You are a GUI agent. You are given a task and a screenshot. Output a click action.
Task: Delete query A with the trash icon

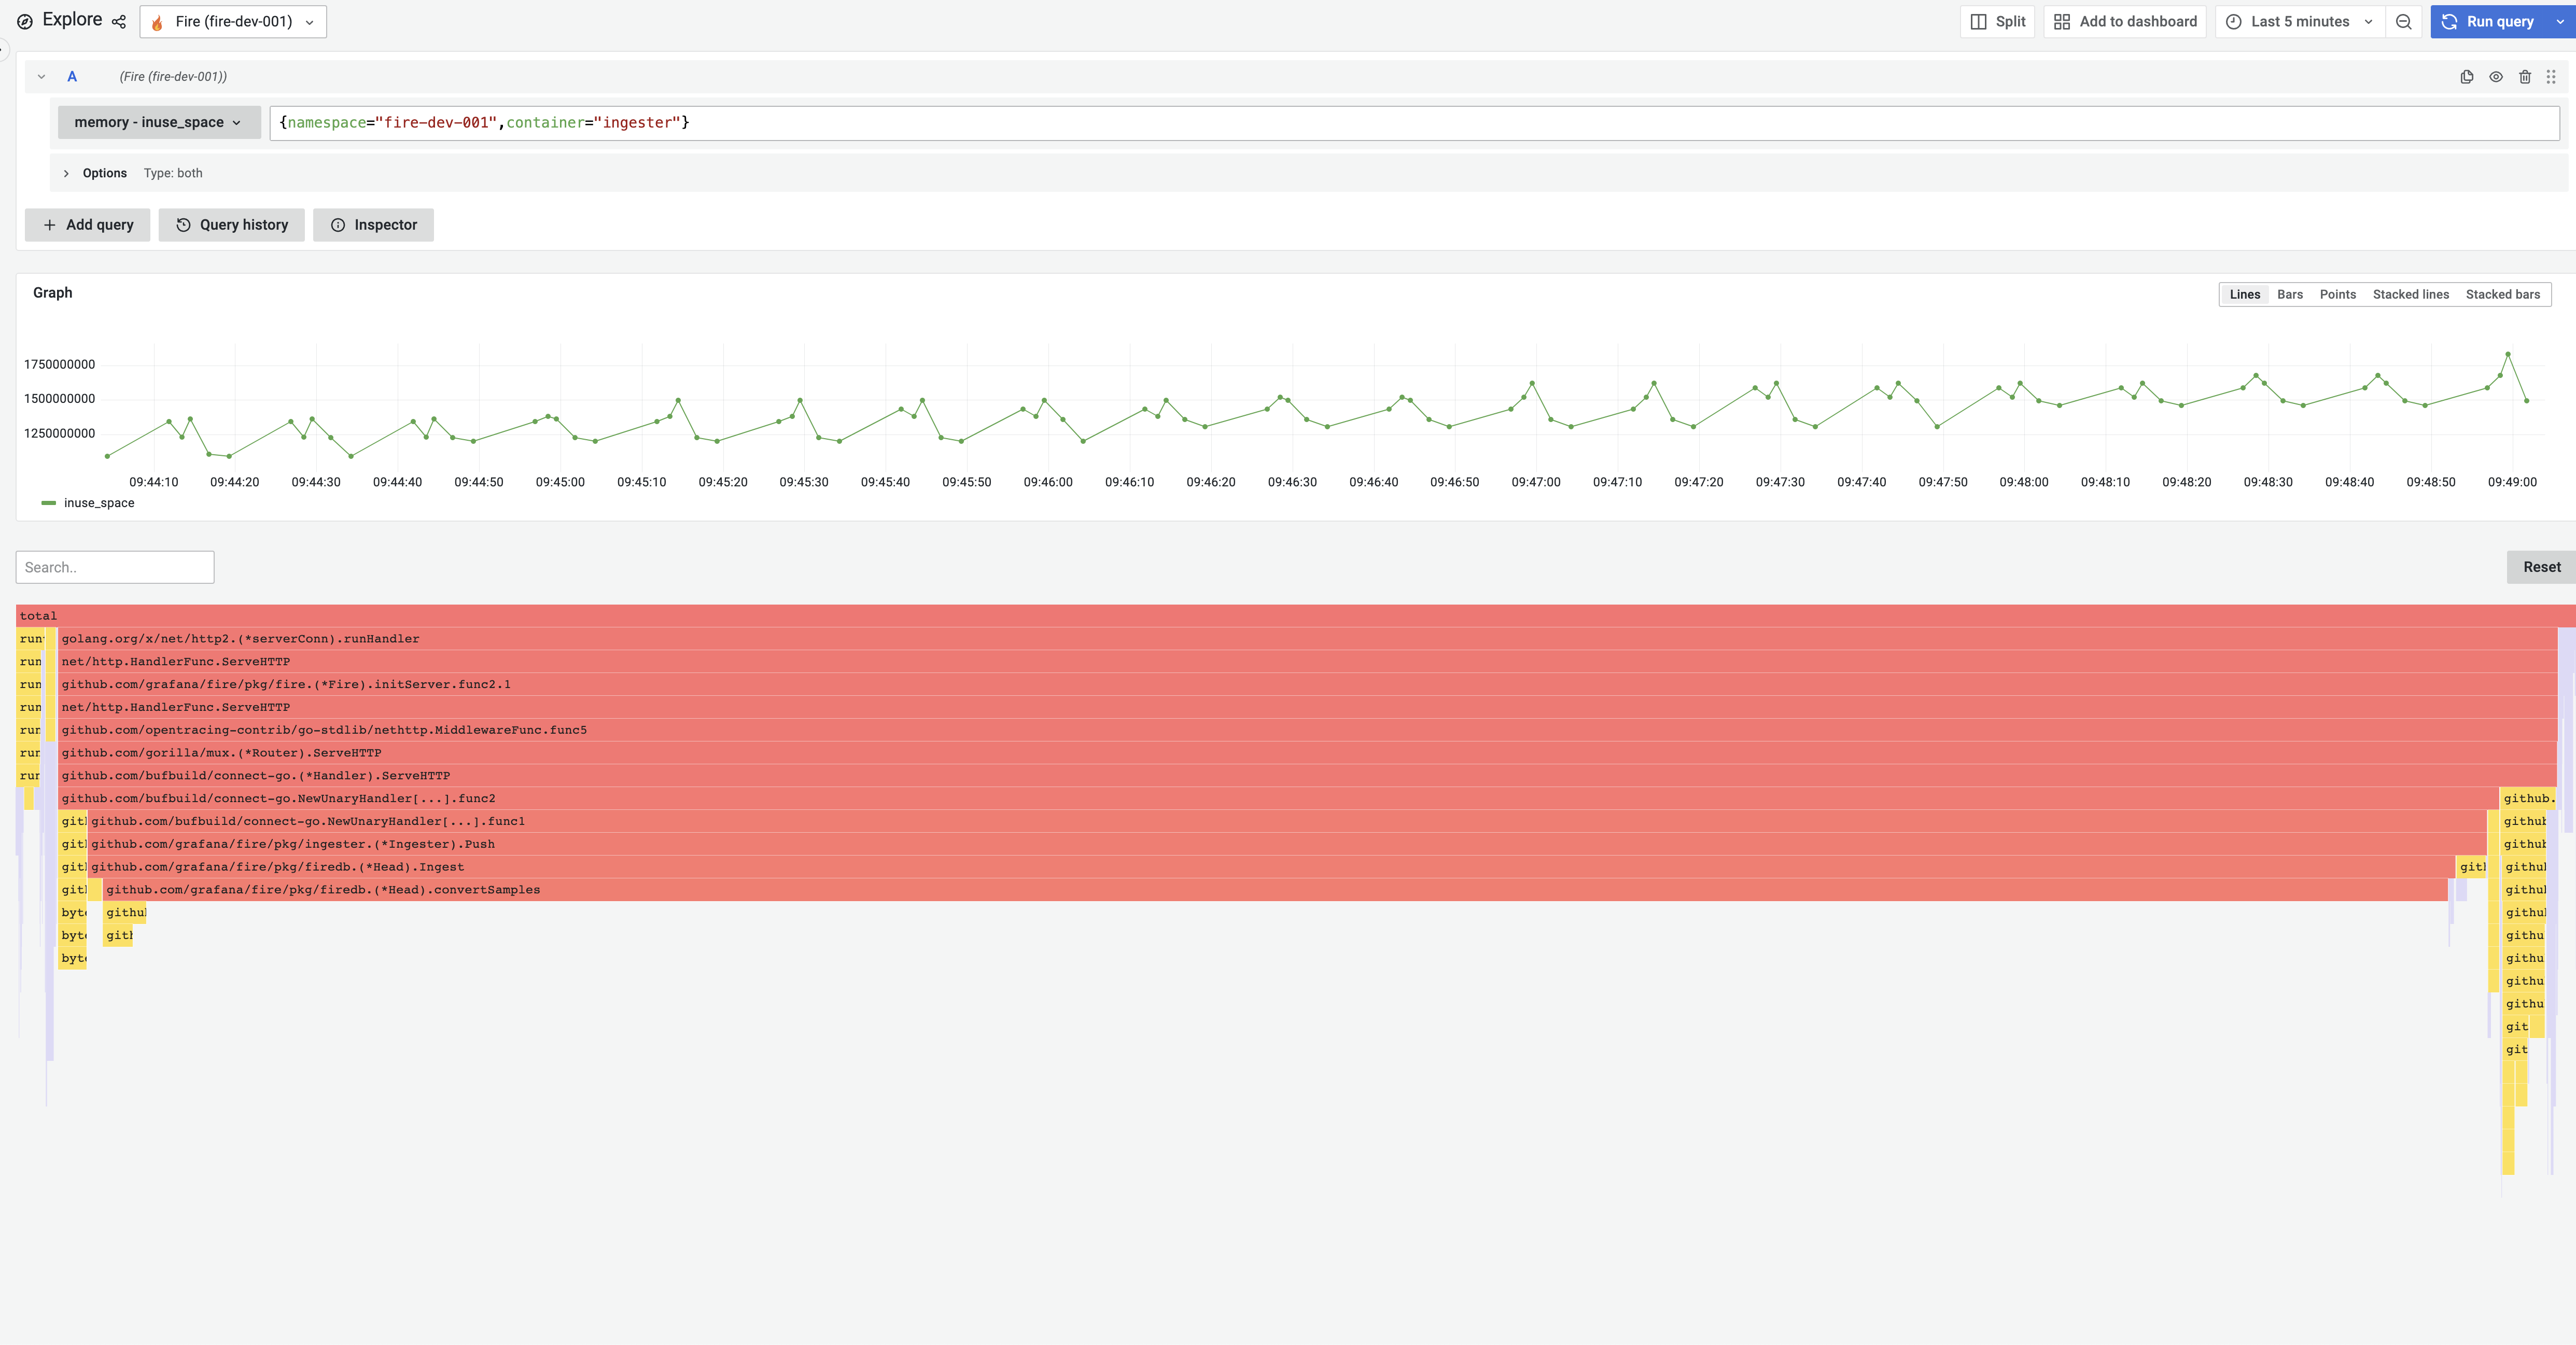(2525, 76)
